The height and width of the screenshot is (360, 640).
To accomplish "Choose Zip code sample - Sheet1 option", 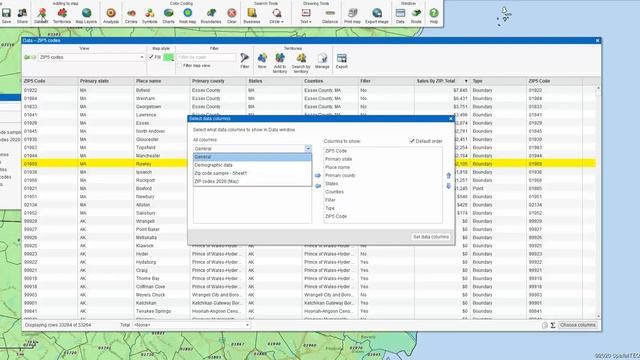I will point(252,173).
